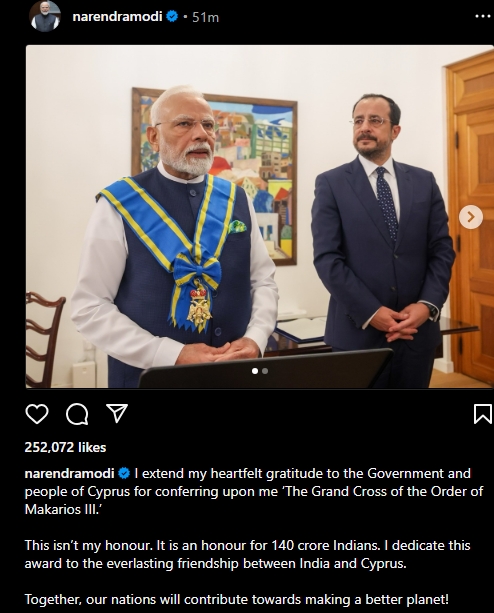
Task: Click the verified badge beside header username
Action: pyautogui.click(x=172, y=17)
